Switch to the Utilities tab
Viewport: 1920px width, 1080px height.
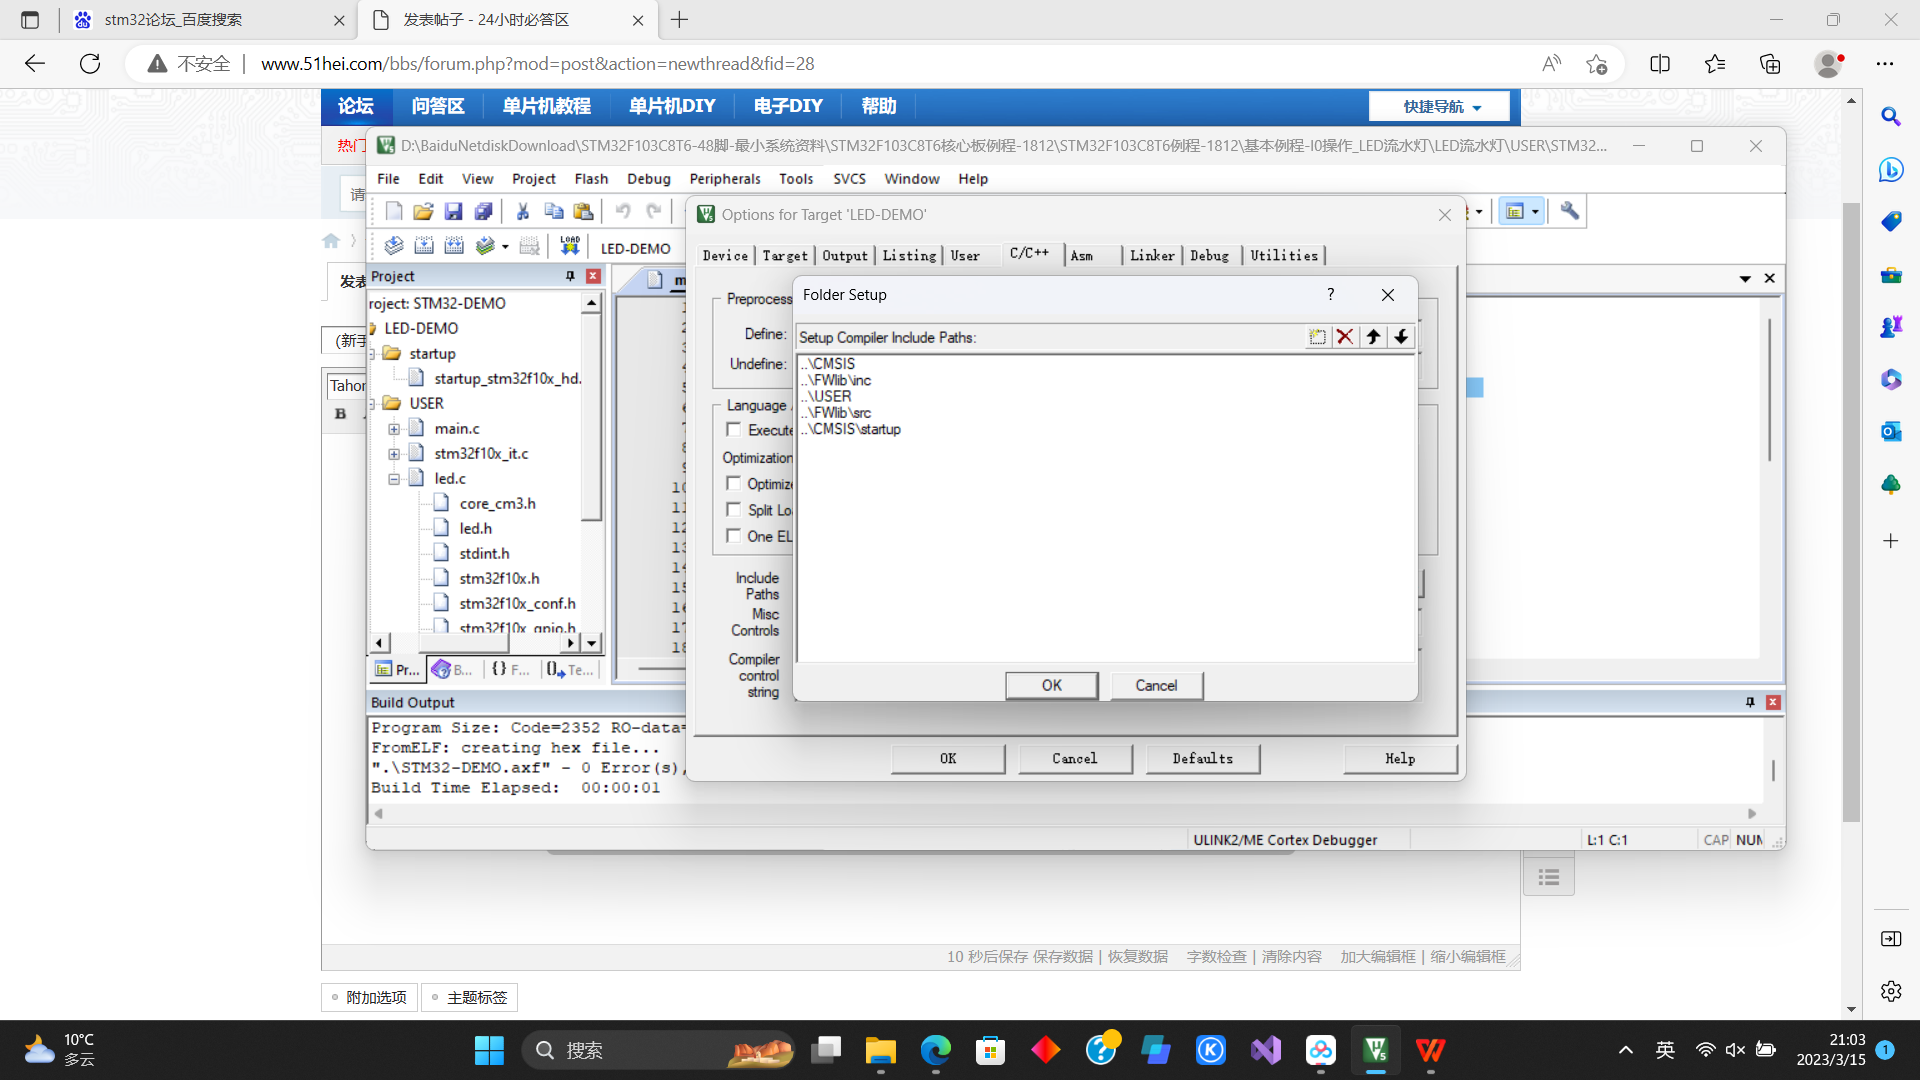pos(1284,256)
